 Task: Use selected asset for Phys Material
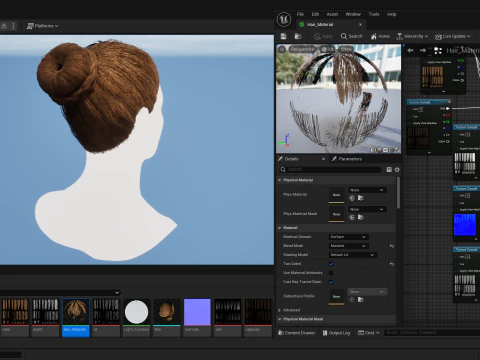point(352,198)
